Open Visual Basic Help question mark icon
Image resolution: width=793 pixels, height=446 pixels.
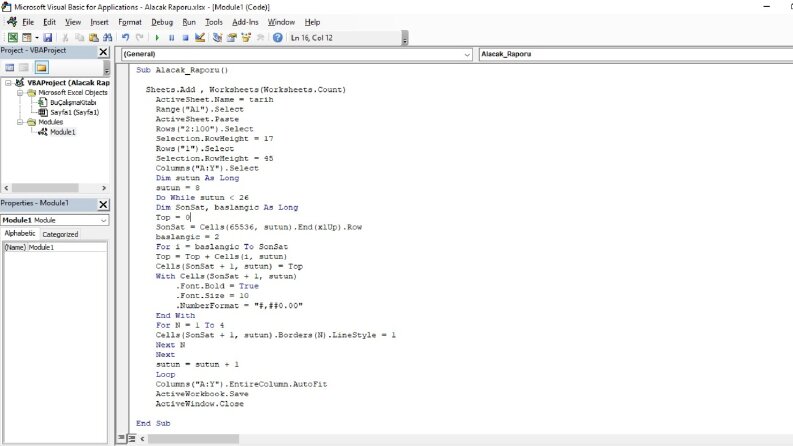click(278, 37)
